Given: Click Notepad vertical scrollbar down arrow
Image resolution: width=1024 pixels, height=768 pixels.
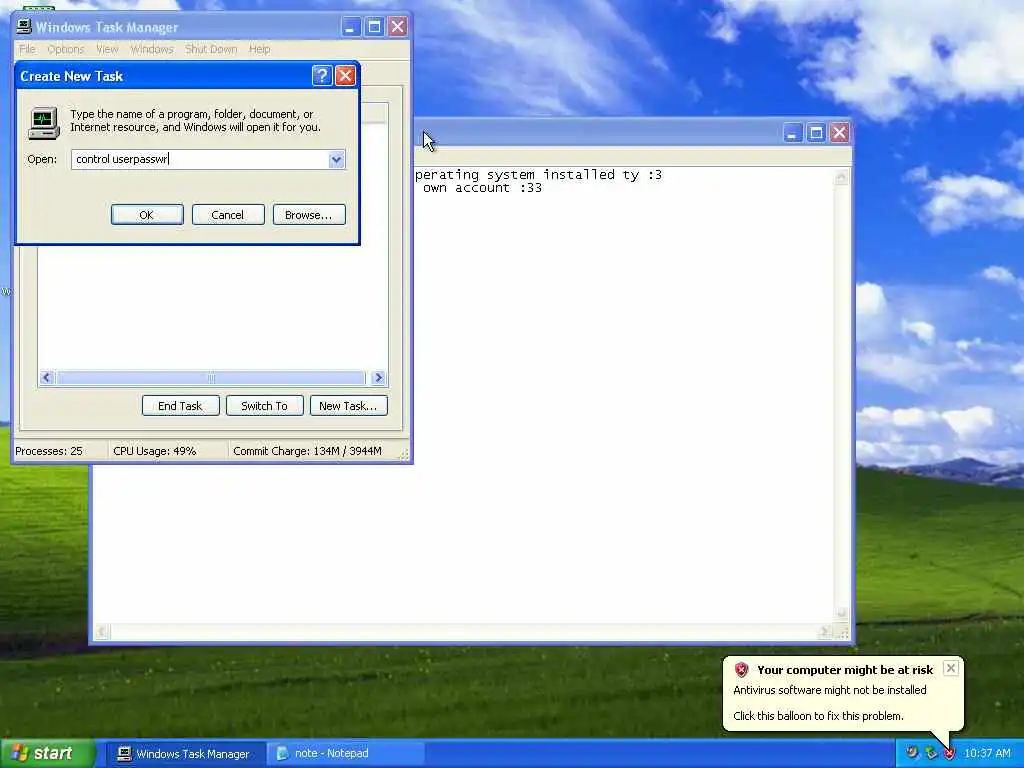Looking at the screenshot, I should (x=841, y=613).
